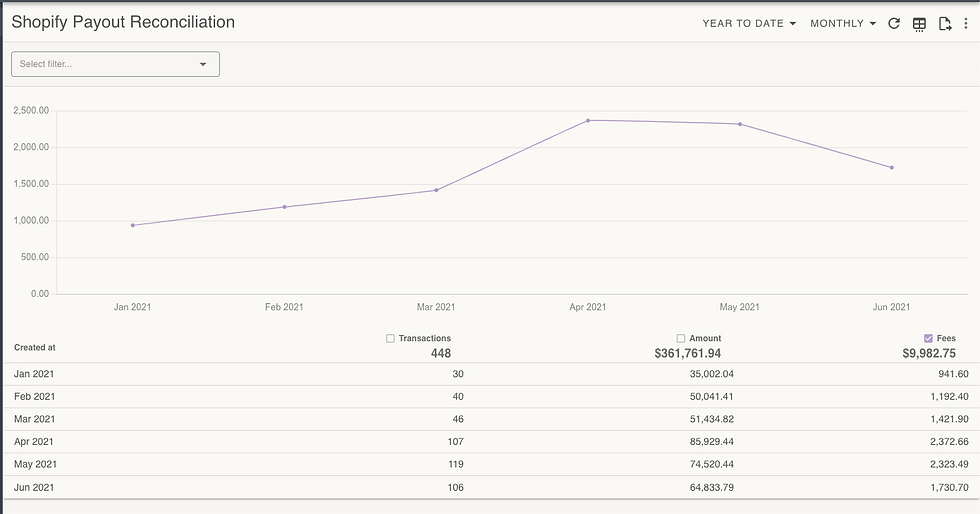
Task: Click the amount cell 64,833.79
Action: (712, 487)
